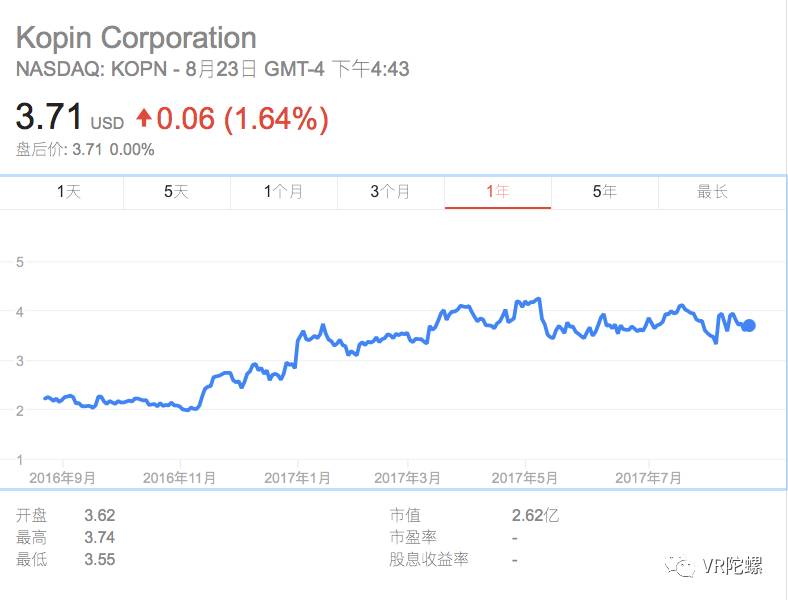788x600 pixels.
Task: Click the 最高 value 3.74
Action: 100,538
